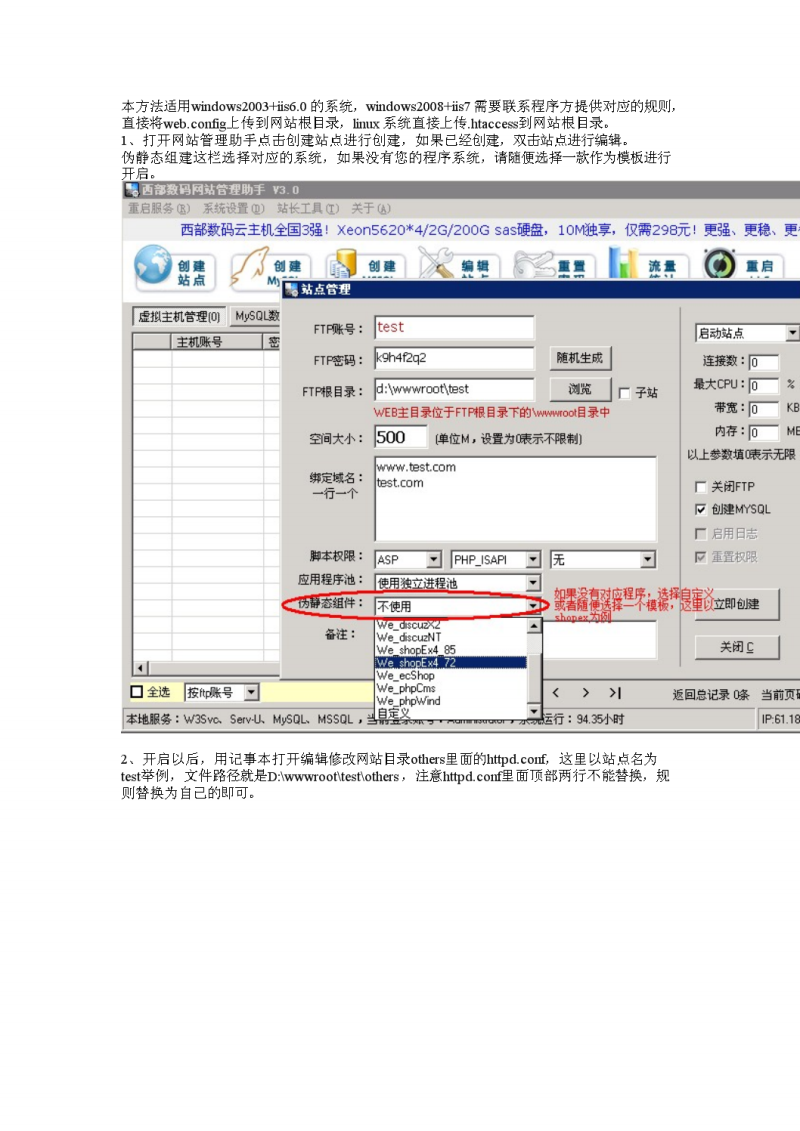Click the 主机账号 column header
Image resolution: width=800 pixels, height=1131 pixels.
[217, 342]
